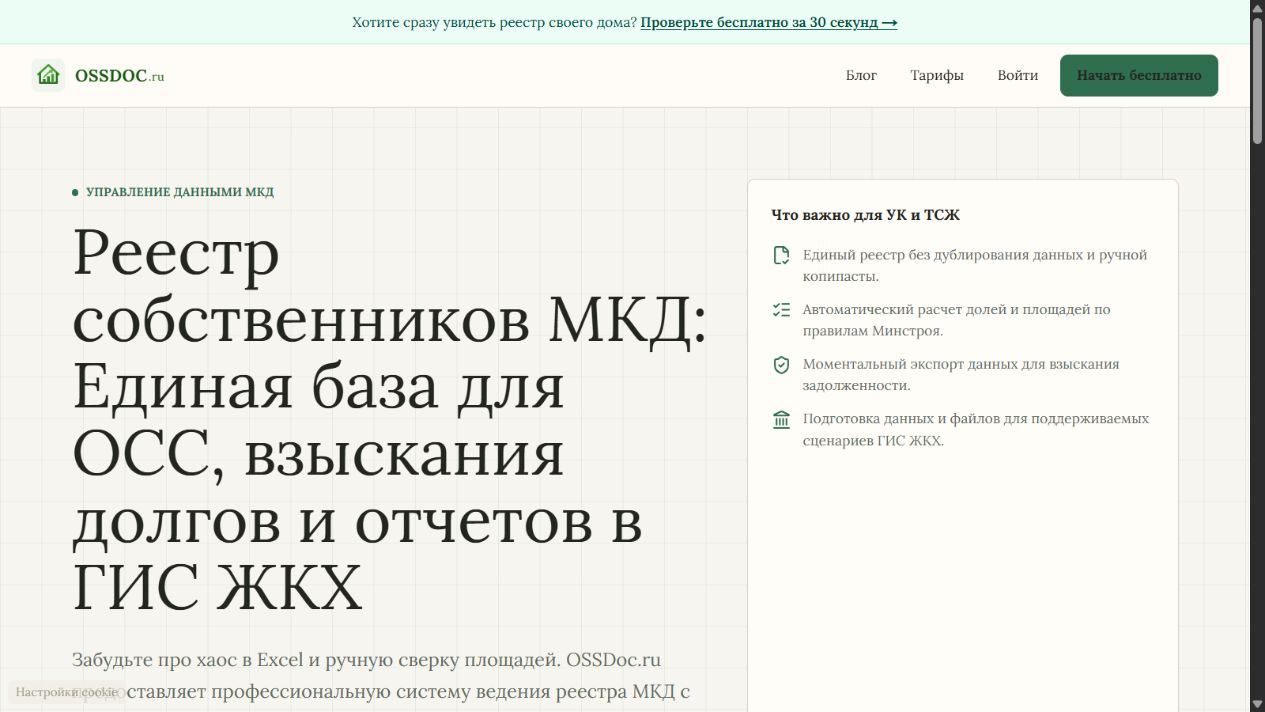
Task: Click the bank building icon beside Подготовка данных
Action: pyautogui.click(x=781, y=420)
